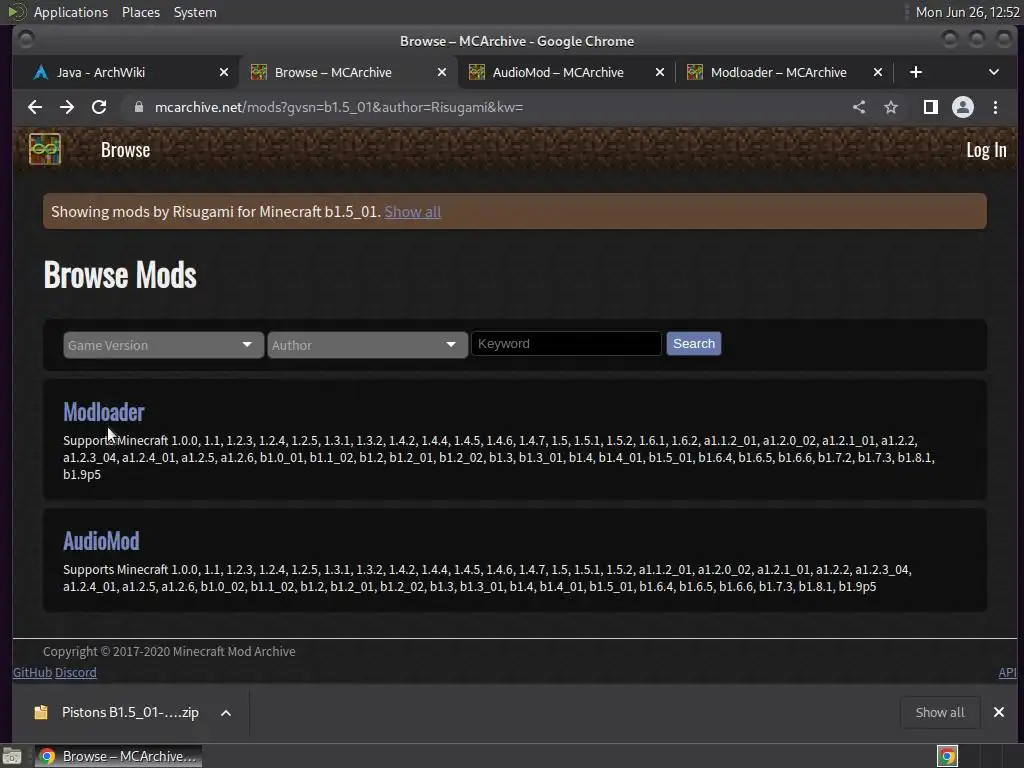Click Log In in site header
This screenshot has width=1024, height=768.
click(x=986, y=150)
